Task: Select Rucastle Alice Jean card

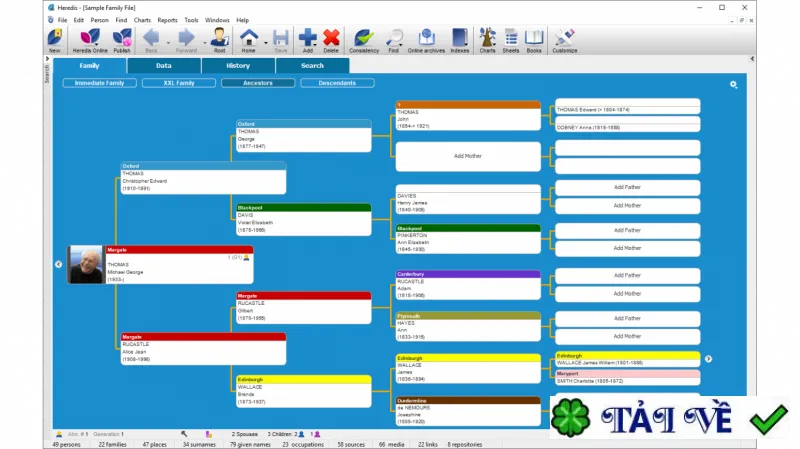Action: (x=203, y=349)
